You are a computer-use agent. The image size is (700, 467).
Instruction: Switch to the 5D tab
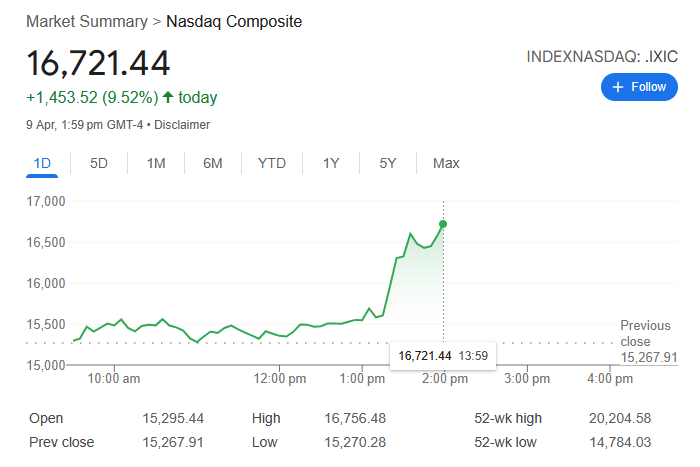point(99,163)
